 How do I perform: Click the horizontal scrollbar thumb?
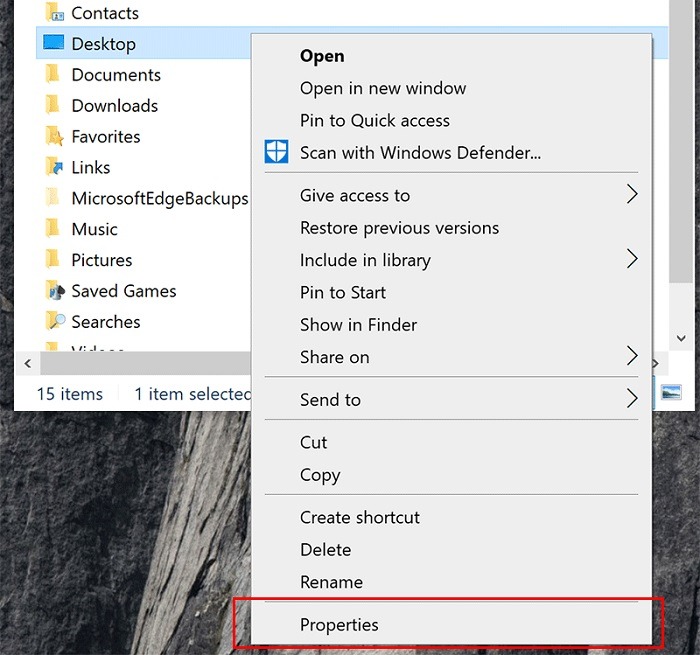pyautogui.click(x=146, y=363)
